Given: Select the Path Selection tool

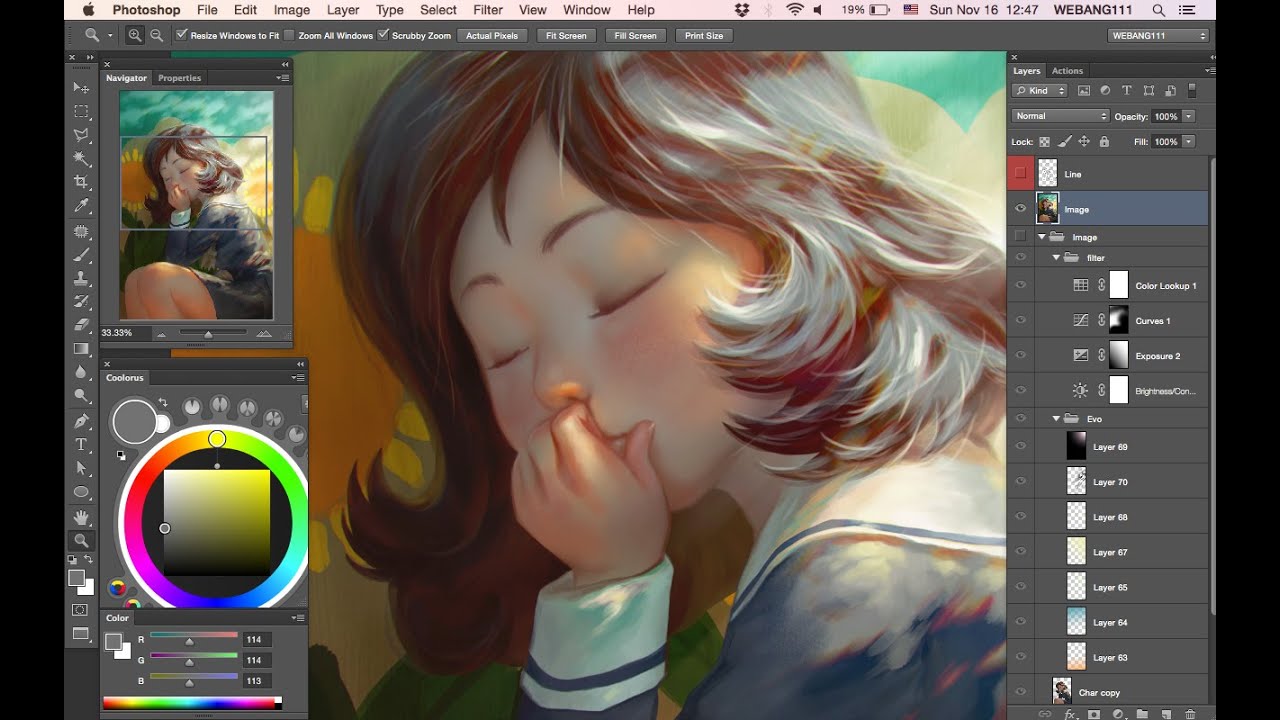Looking at the screenshot, I should coord(81,468).
